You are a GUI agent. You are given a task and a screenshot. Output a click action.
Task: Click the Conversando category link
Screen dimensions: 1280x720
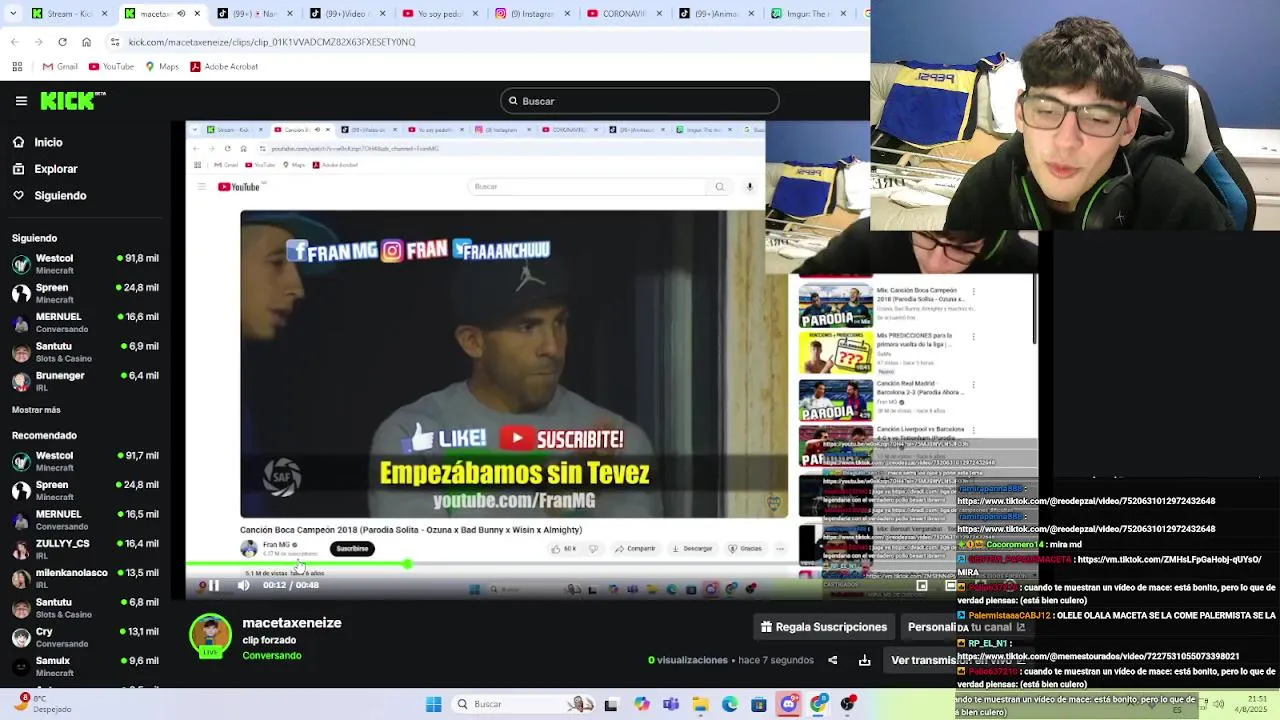click(x=272, y=656)
